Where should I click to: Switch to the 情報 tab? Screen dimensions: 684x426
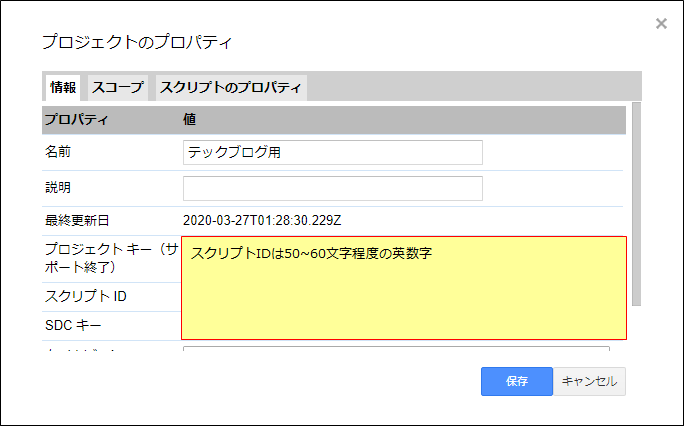click(63, 88)
